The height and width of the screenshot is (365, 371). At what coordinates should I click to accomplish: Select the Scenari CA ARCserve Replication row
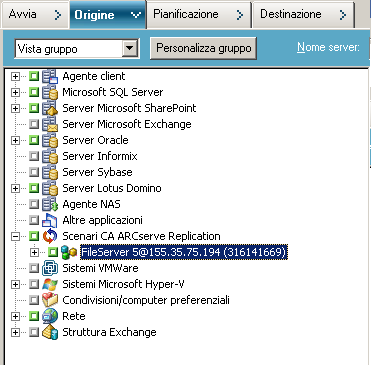point(141,236)
